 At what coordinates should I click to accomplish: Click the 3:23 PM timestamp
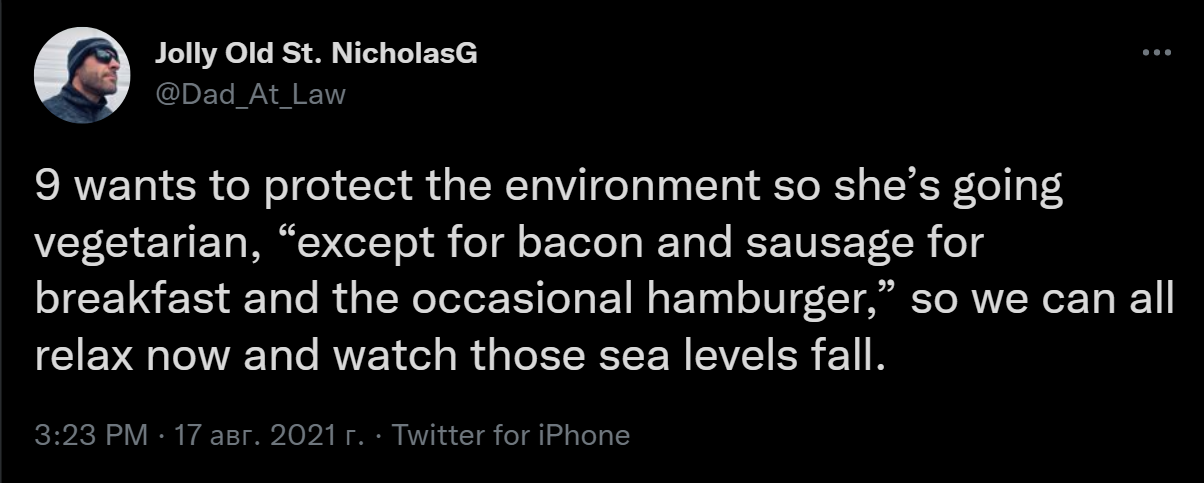tap(90, 436)
